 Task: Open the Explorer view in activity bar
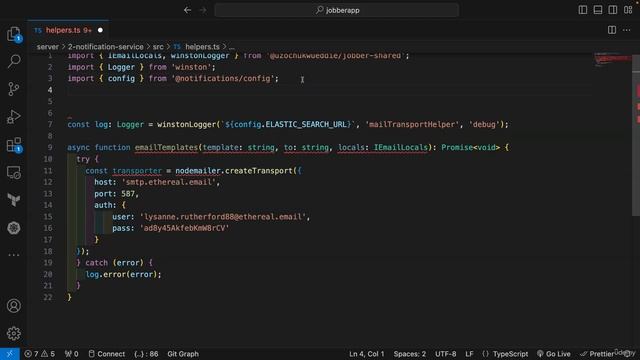(13, 33)
